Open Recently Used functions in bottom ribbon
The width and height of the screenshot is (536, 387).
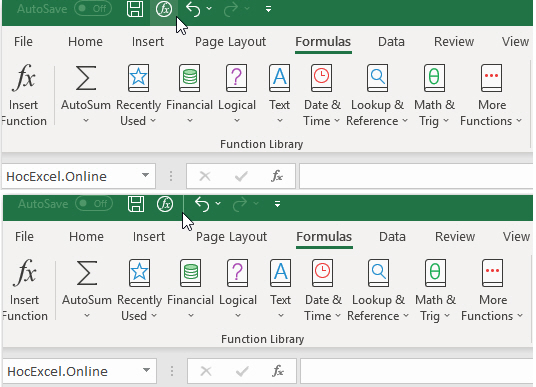[x=139, y=290]
